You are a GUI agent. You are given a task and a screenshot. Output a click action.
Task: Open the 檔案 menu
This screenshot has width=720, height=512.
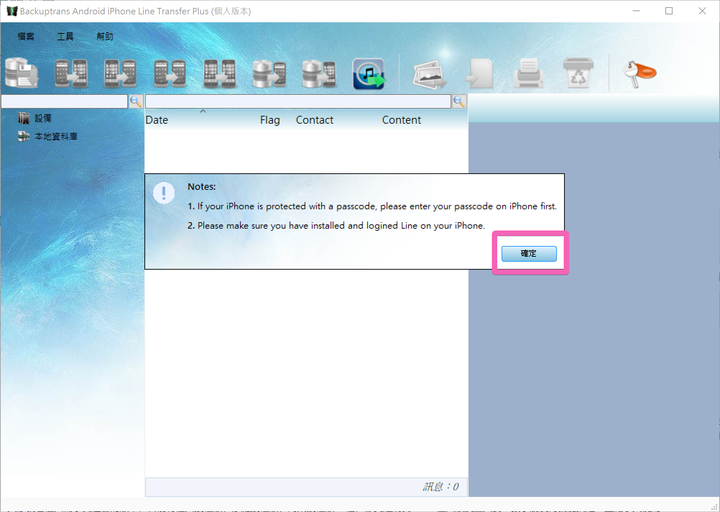26,36
